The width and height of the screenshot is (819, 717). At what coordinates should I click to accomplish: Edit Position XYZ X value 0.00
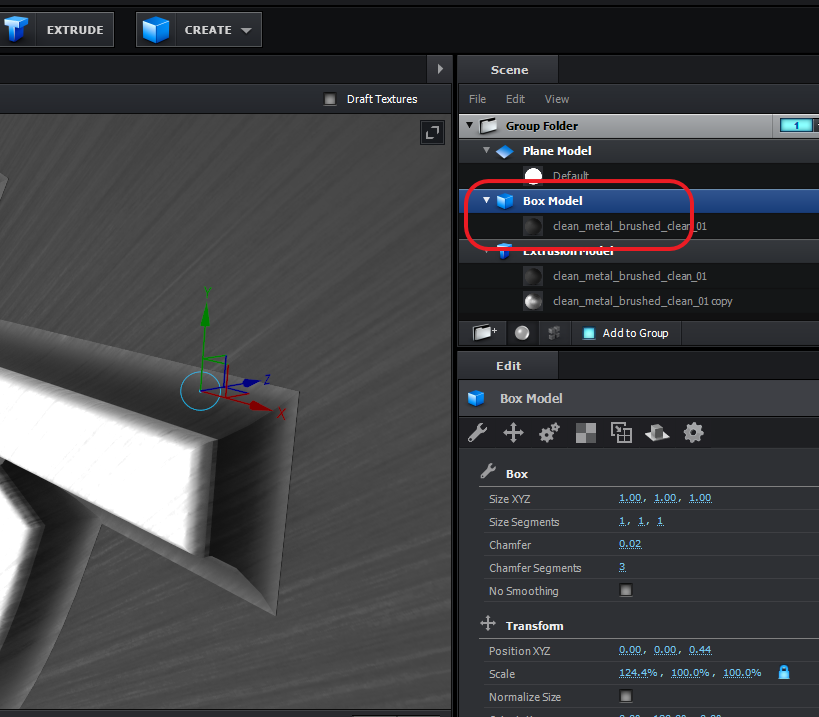tap(630, 650)
